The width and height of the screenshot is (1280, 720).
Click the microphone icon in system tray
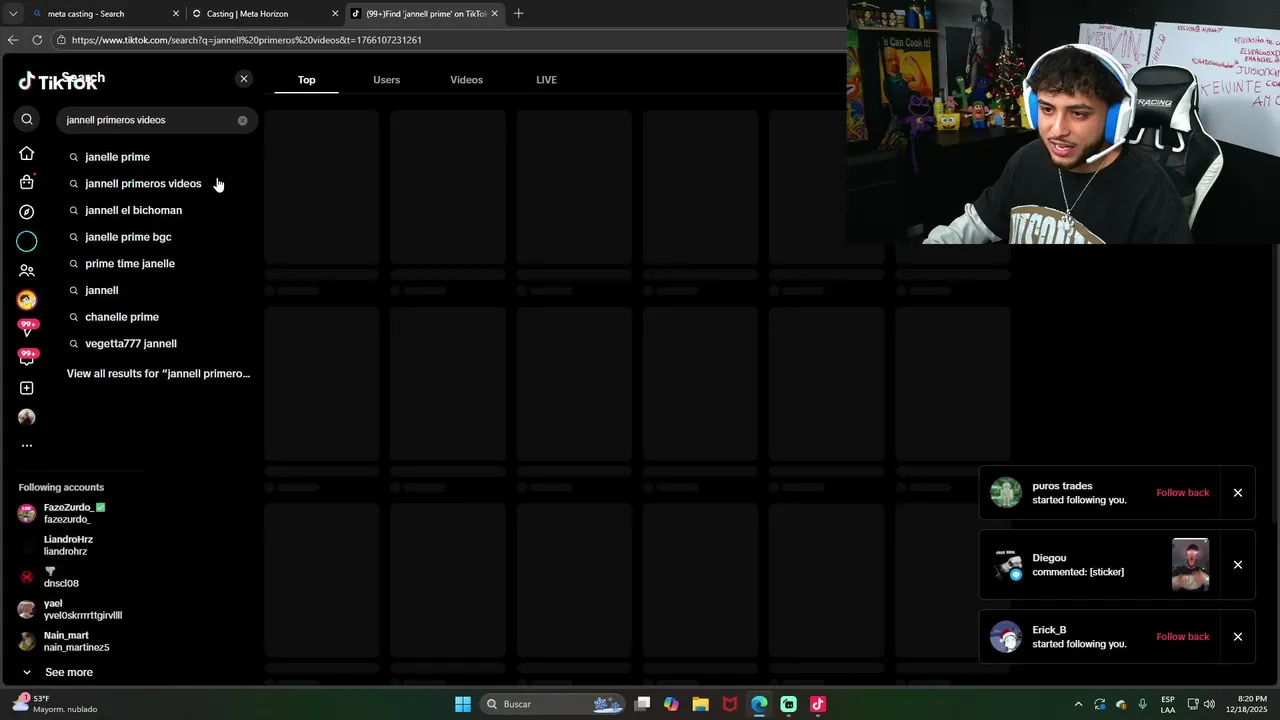(x=1142, y=705)
